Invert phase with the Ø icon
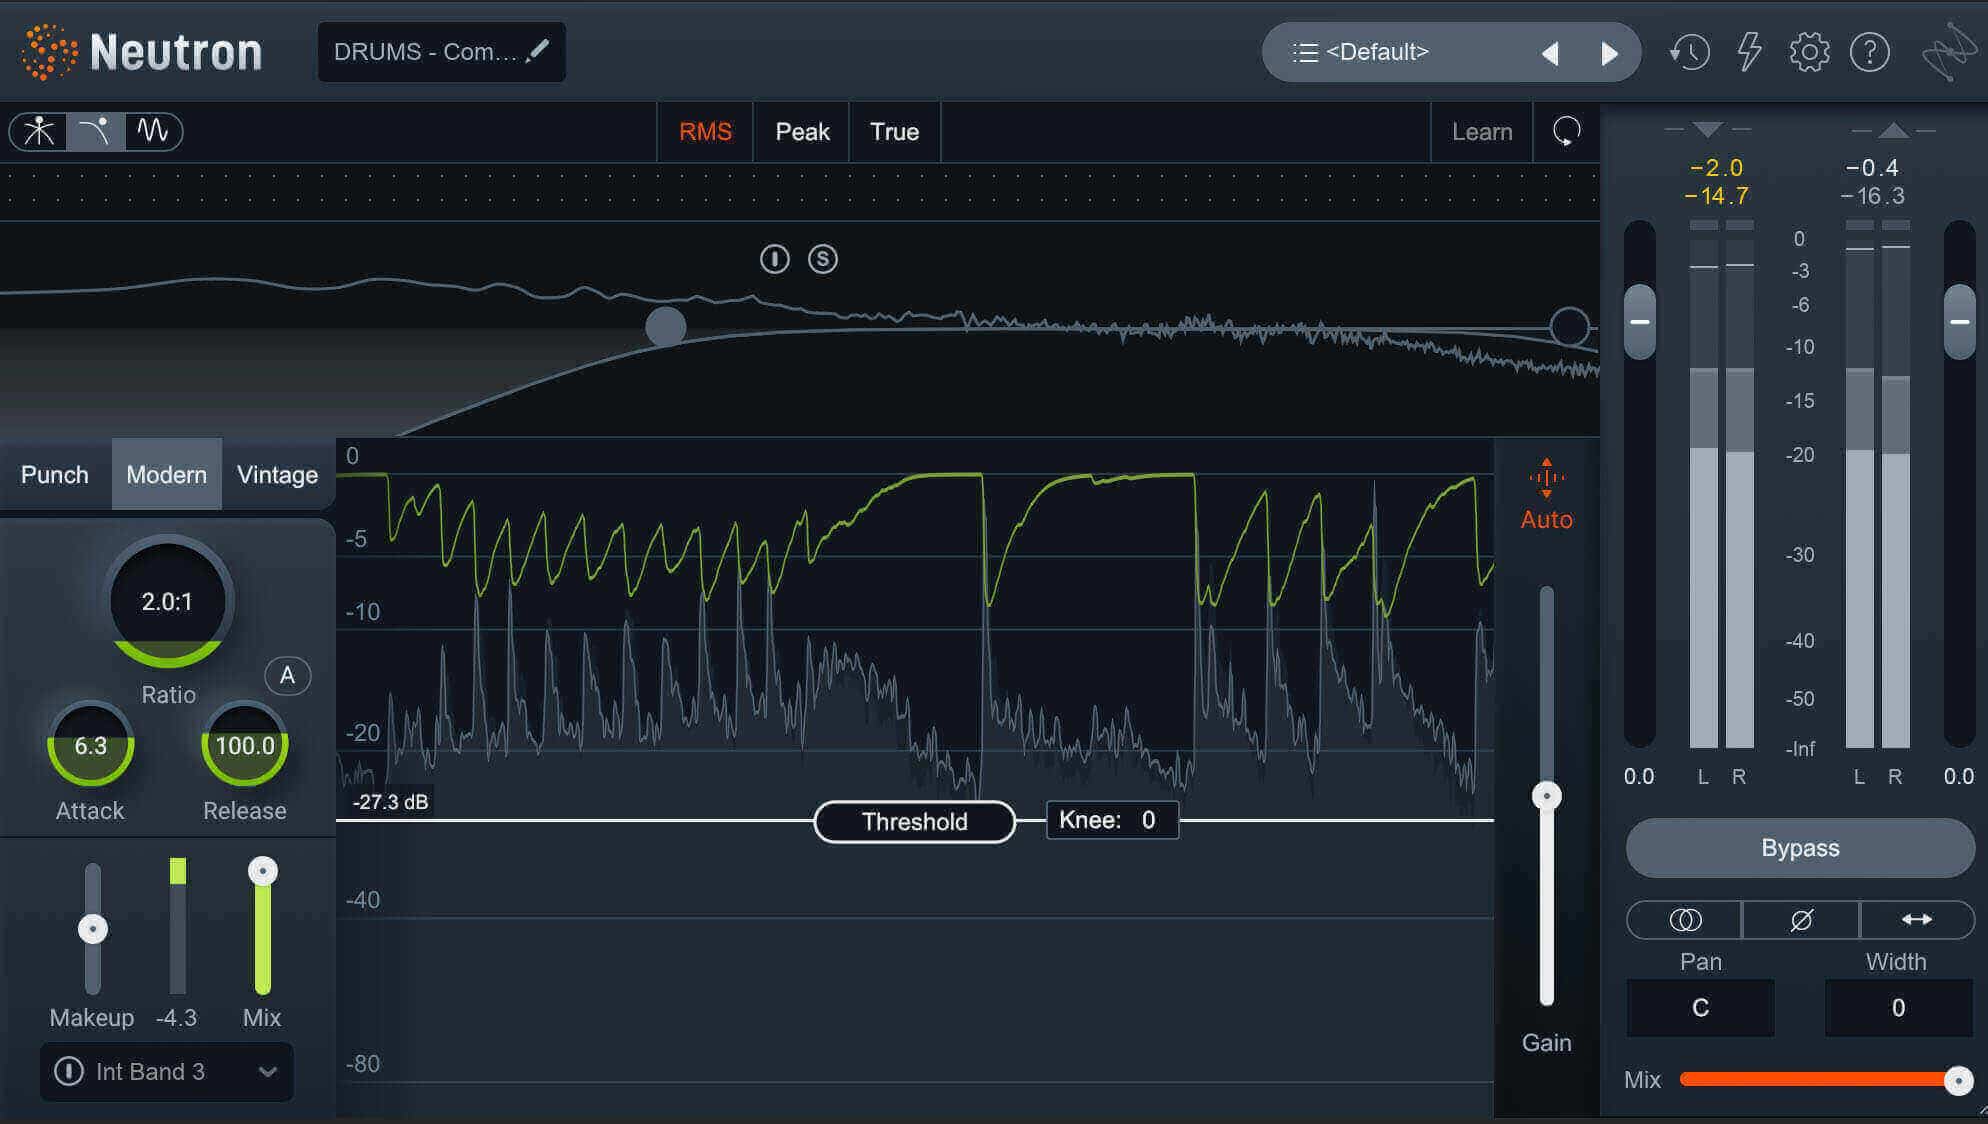 pos(1801,919)
